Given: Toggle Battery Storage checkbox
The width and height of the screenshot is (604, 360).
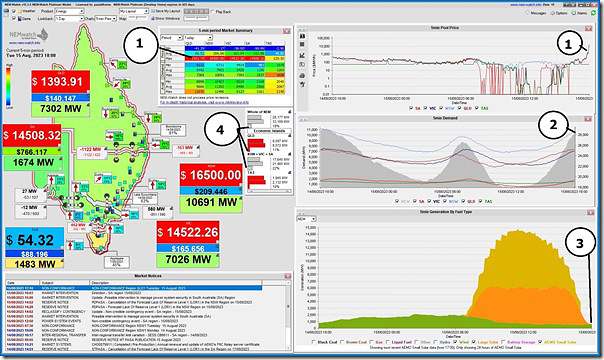Looking at the screenshot, I should click(x=503, y=342).
